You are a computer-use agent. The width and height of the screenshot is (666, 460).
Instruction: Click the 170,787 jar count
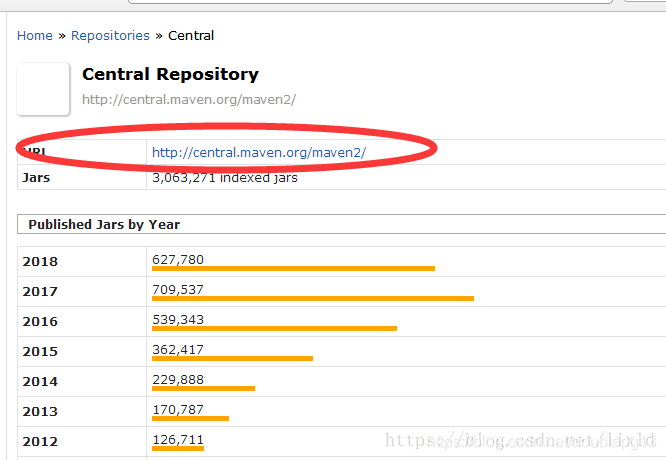pos(178,409)
